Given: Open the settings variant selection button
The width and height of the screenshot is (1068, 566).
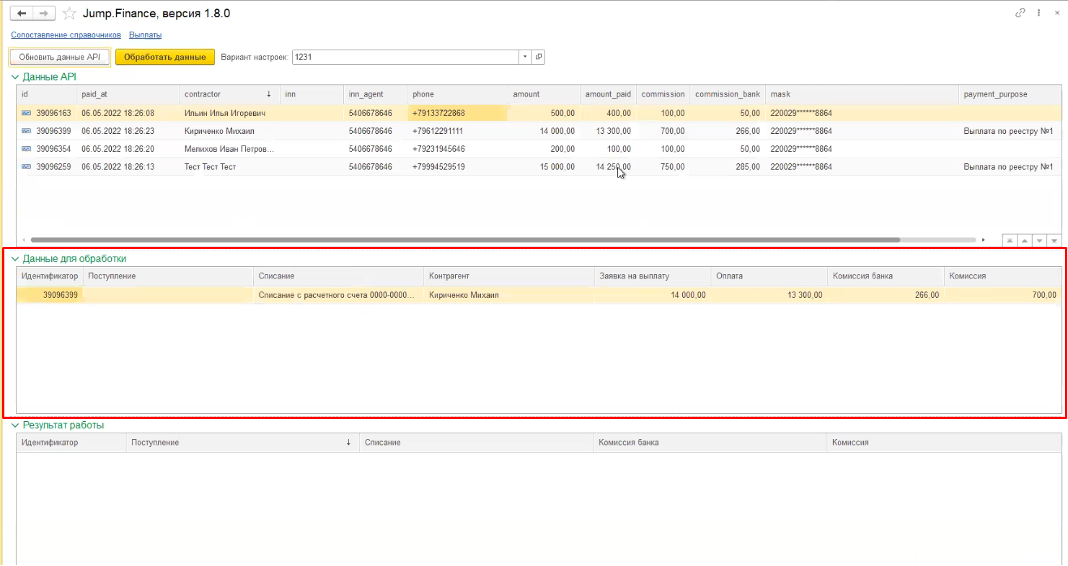Looking at the screenshot, I should [539, 57].
